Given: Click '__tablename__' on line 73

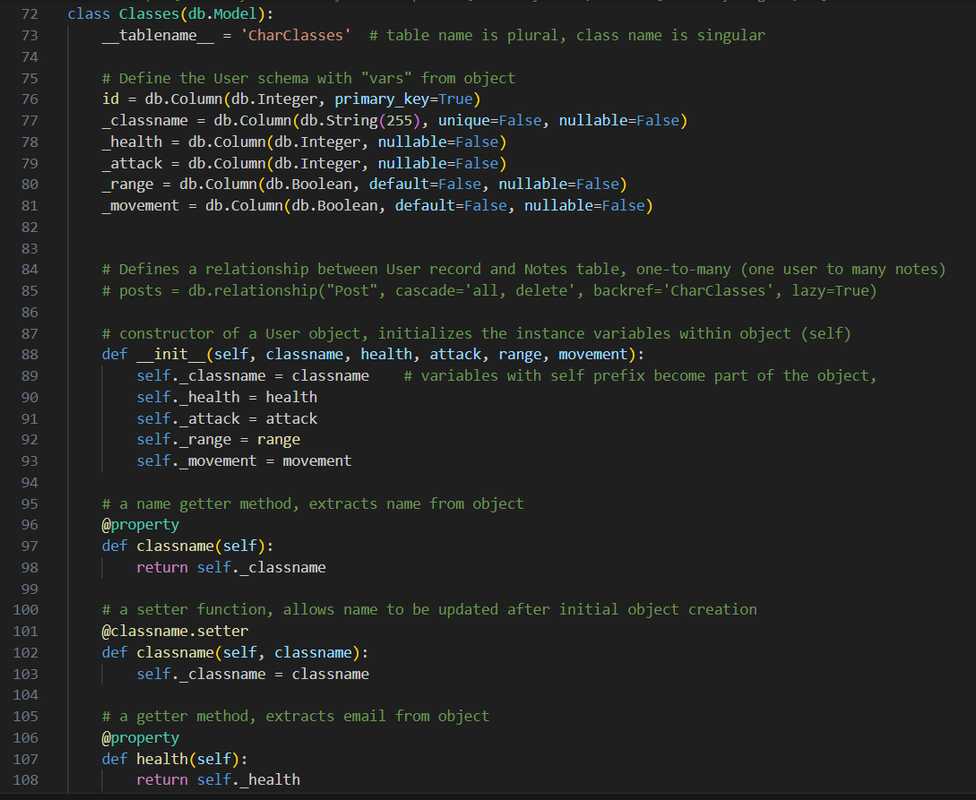Looking at the screenshot, I should [158, 35].
